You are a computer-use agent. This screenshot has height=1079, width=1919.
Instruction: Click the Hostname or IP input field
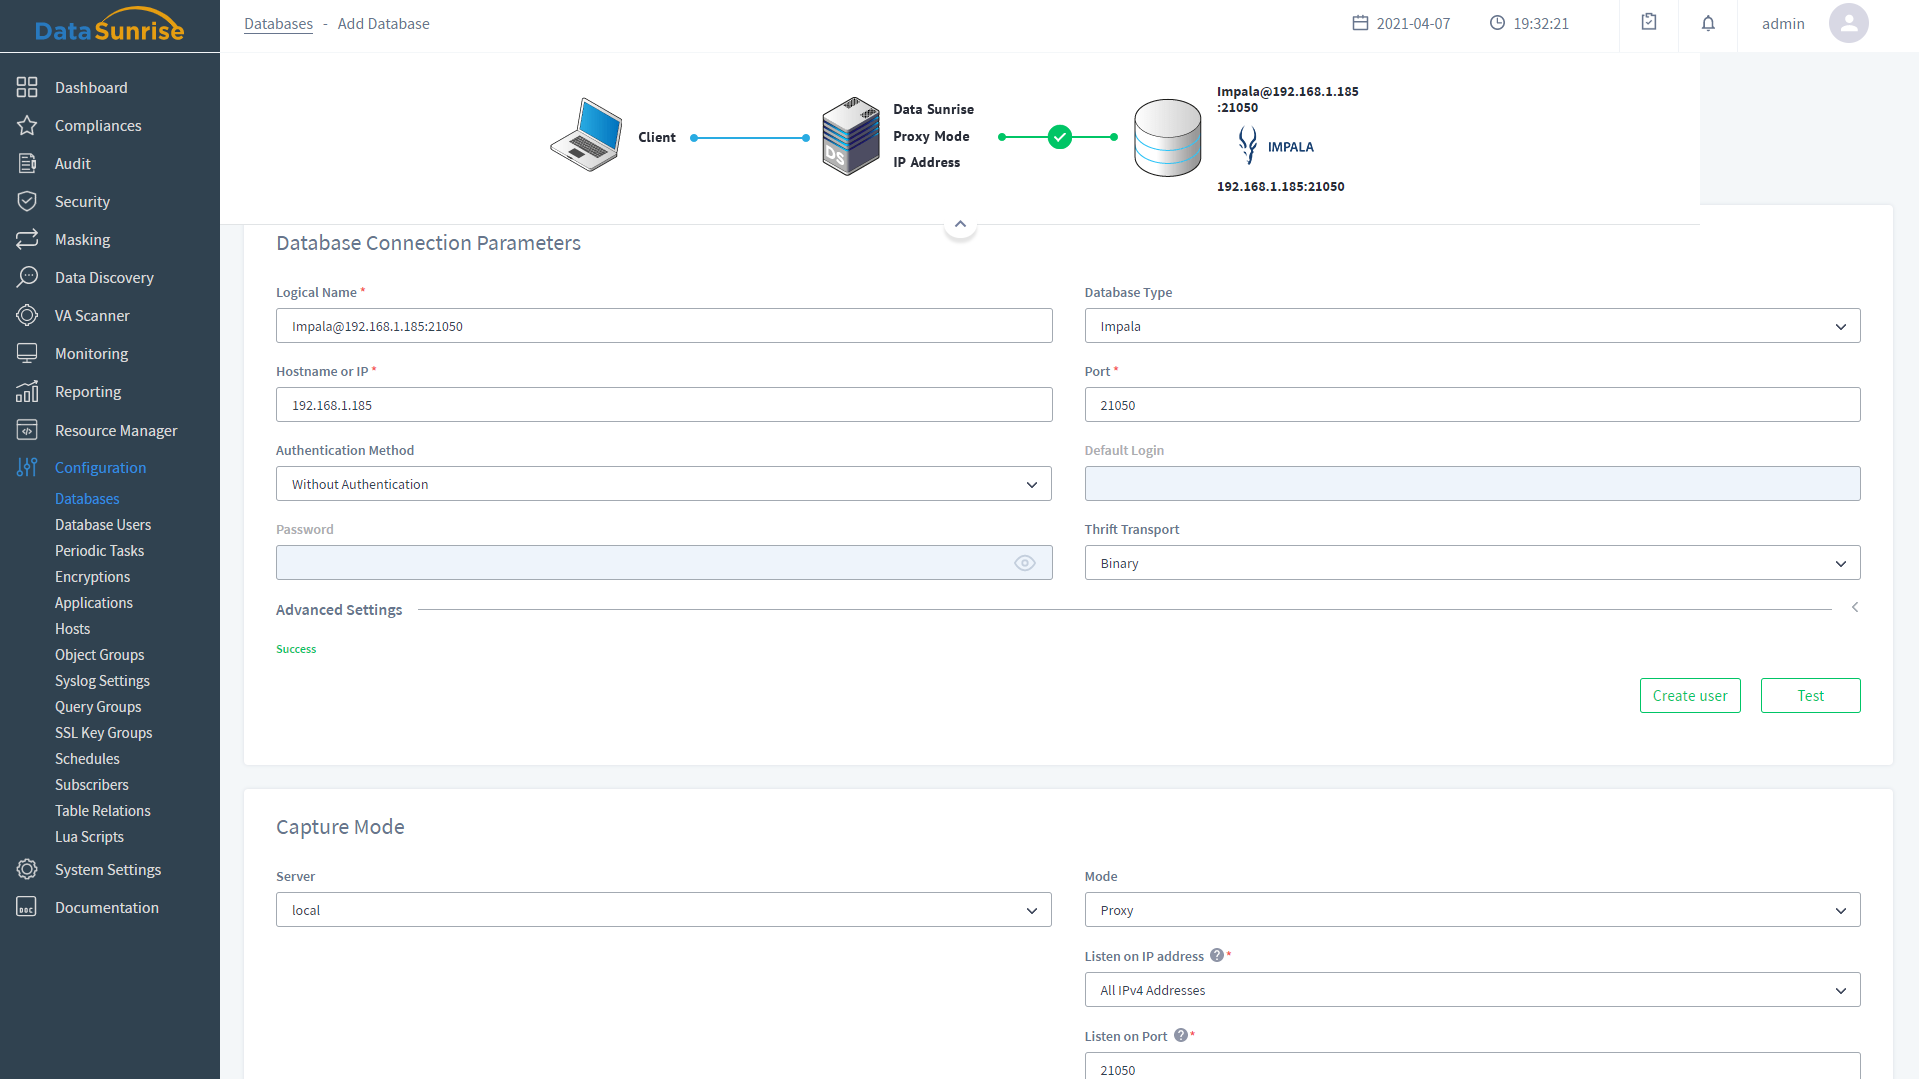[663, 405]
